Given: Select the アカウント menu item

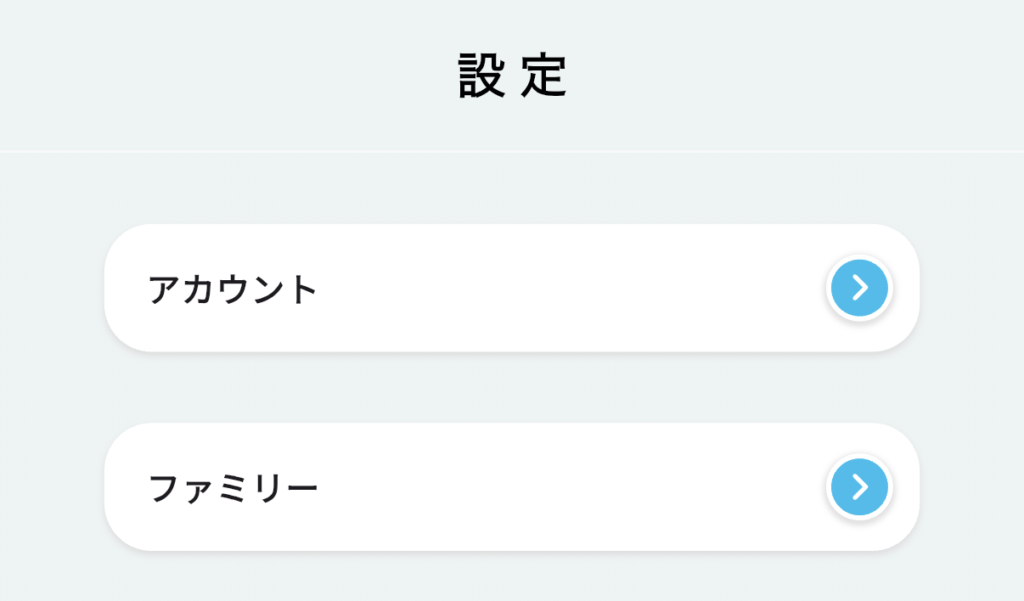Looking at the screenshot, I should (x=511, y=288).
